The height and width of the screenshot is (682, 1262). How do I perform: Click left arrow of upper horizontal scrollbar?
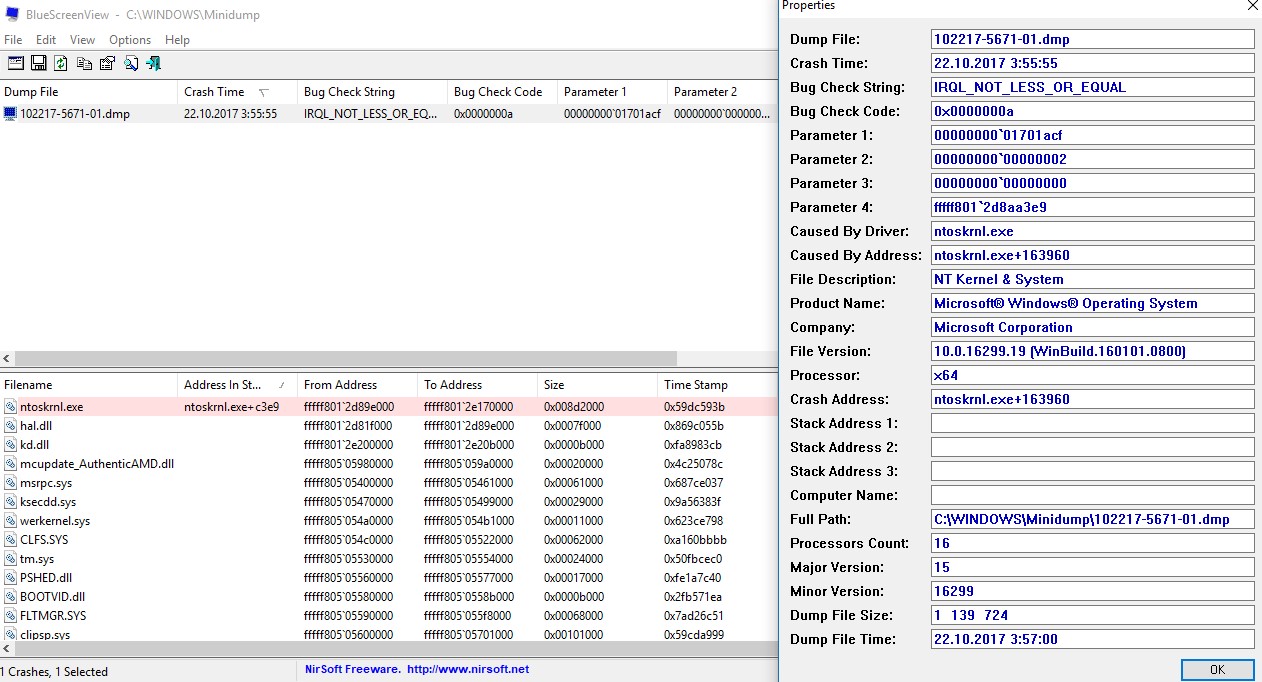(x=8, y=358)
